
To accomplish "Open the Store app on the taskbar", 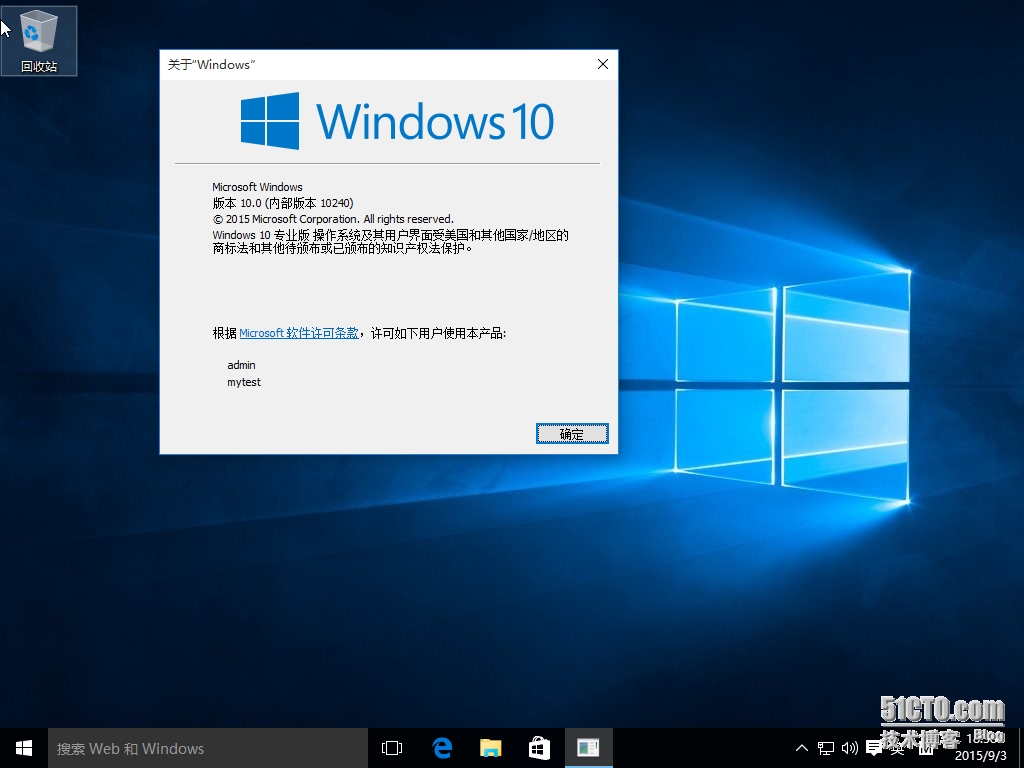I will [539, 748].
